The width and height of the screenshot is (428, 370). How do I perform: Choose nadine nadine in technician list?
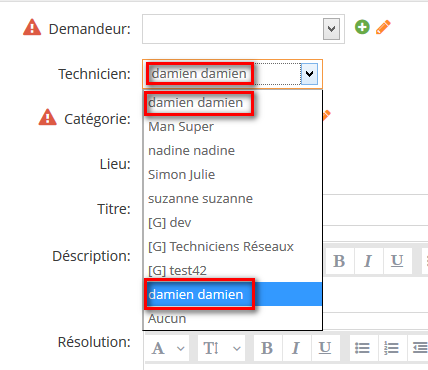(232, 151)
